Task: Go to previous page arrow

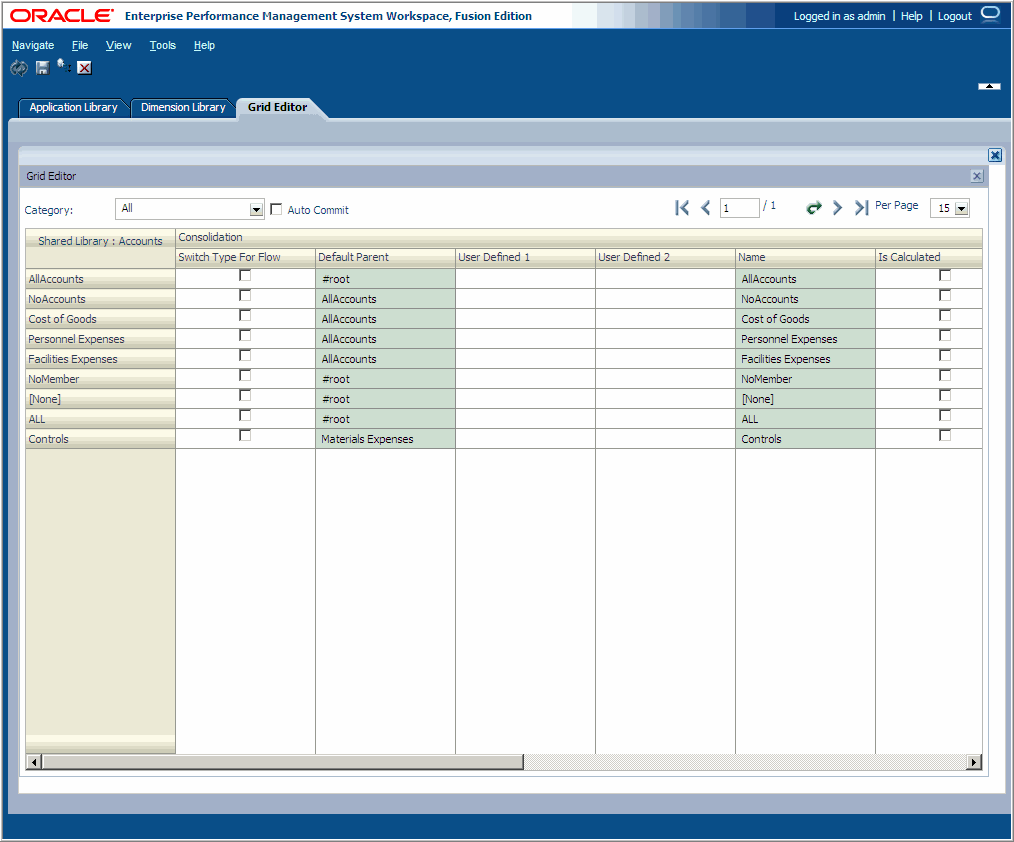Action: point(706,208)
